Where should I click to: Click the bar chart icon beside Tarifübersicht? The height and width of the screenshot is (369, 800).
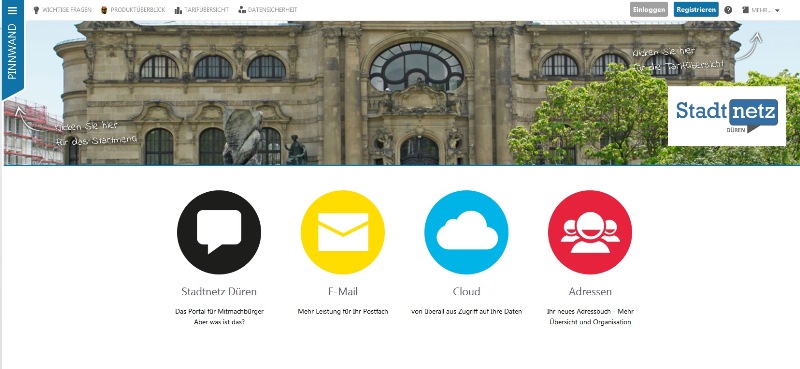pos(178,10)
